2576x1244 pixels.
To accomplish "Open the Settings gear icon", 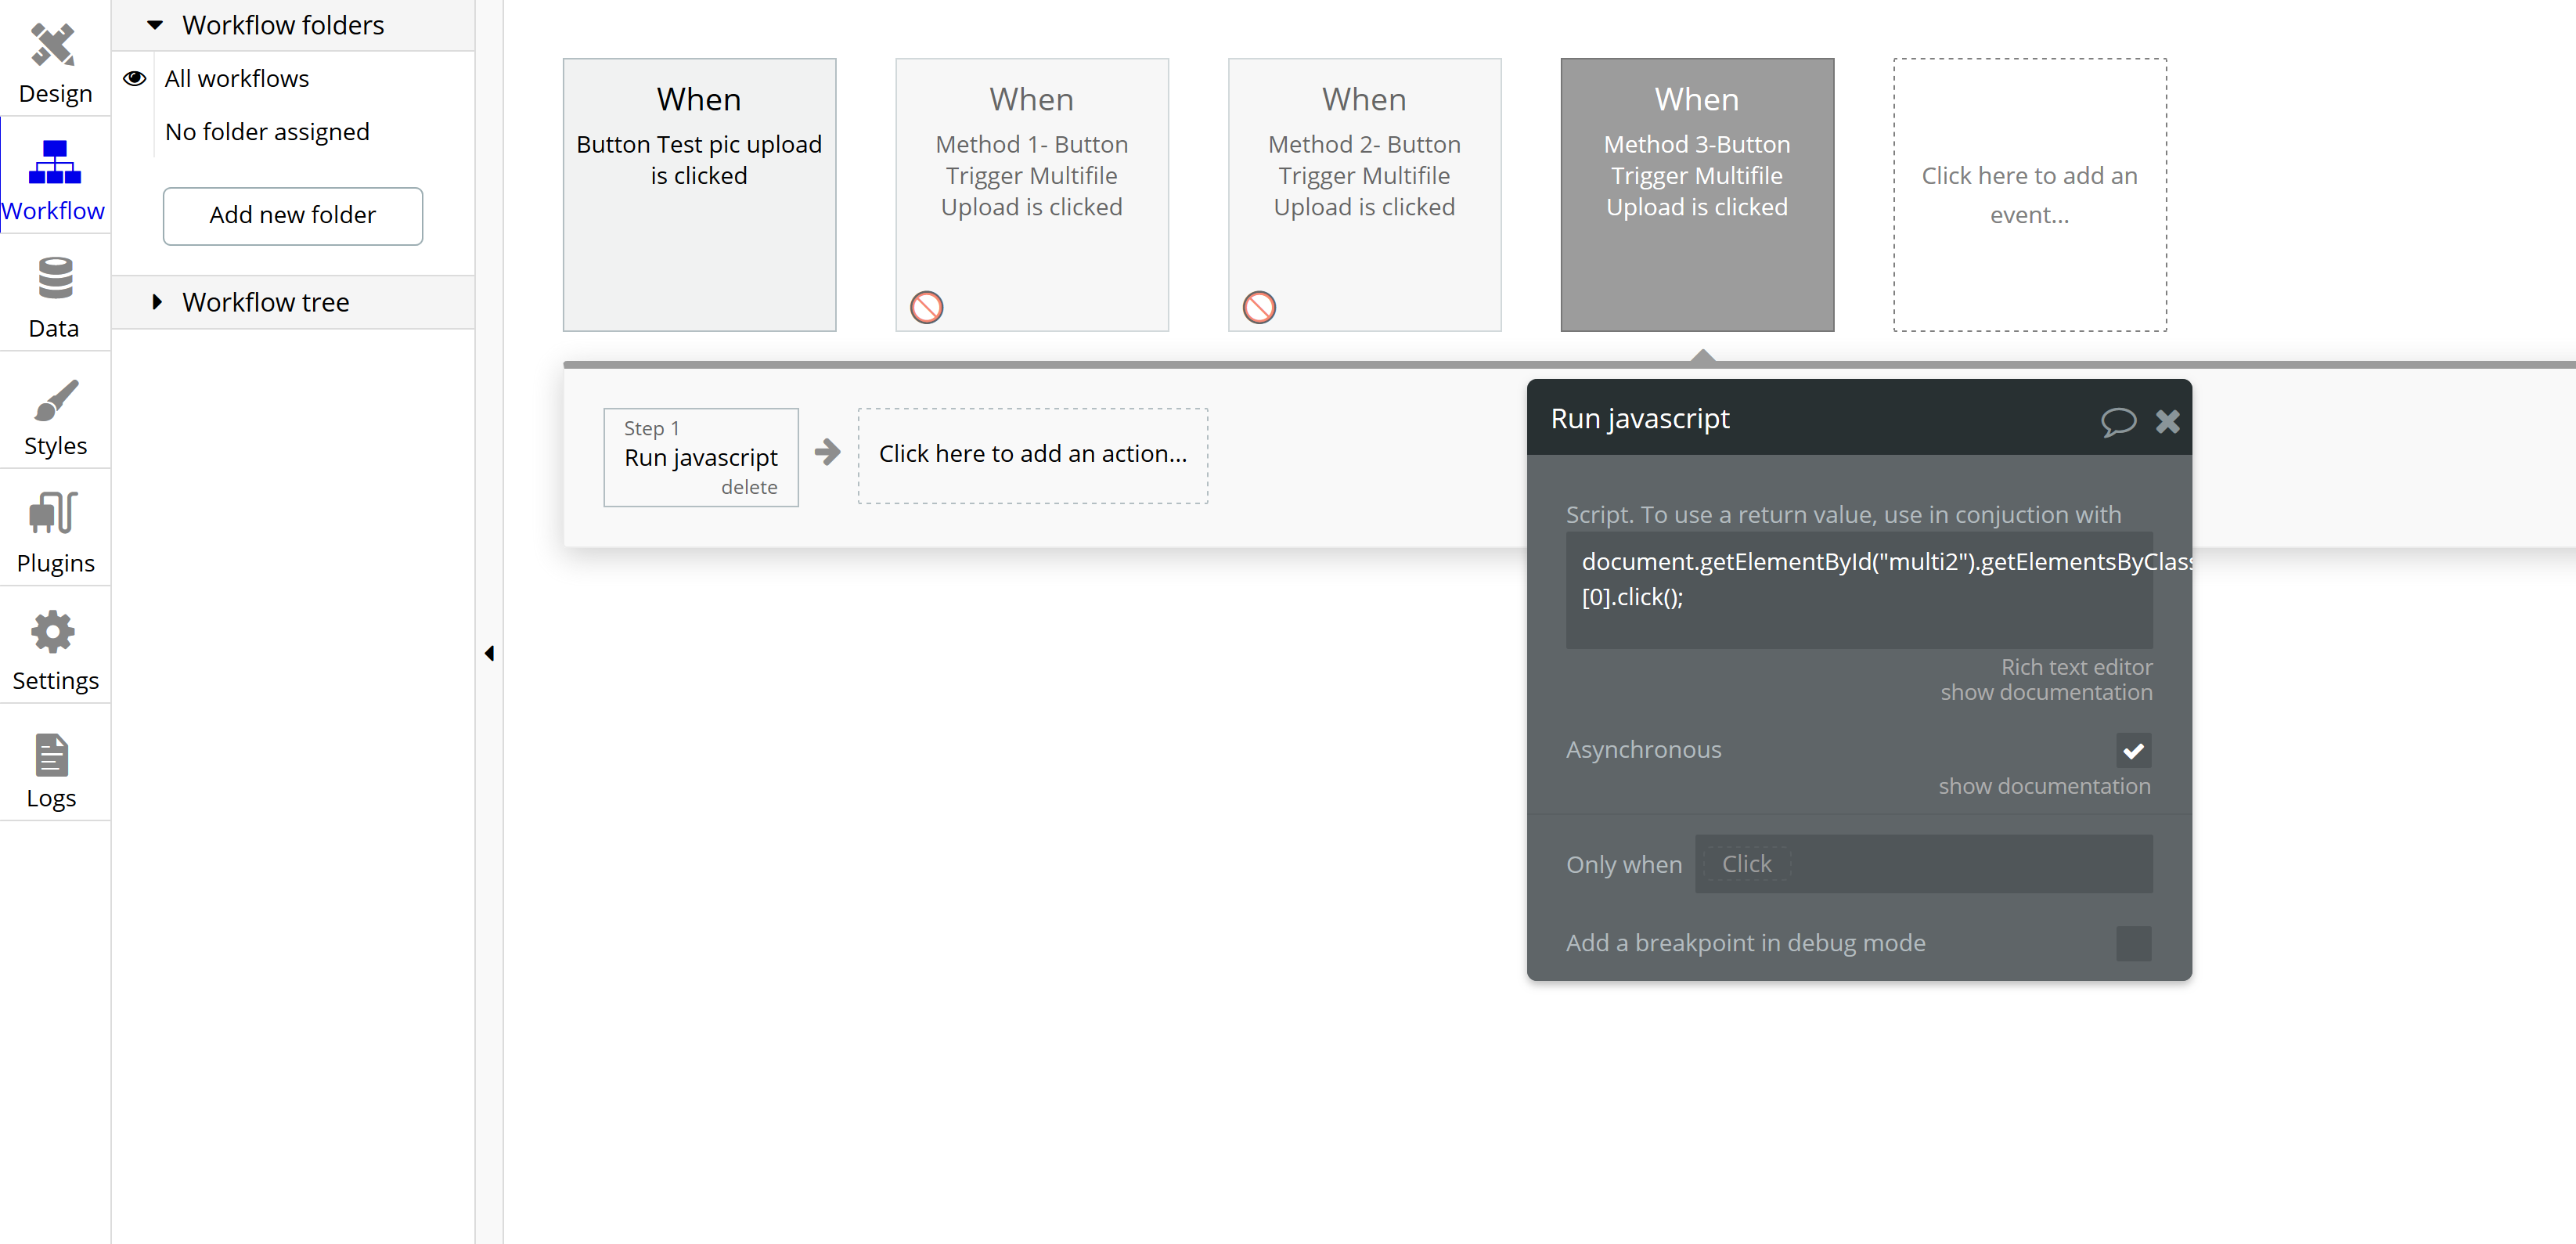I will (53, 632).
